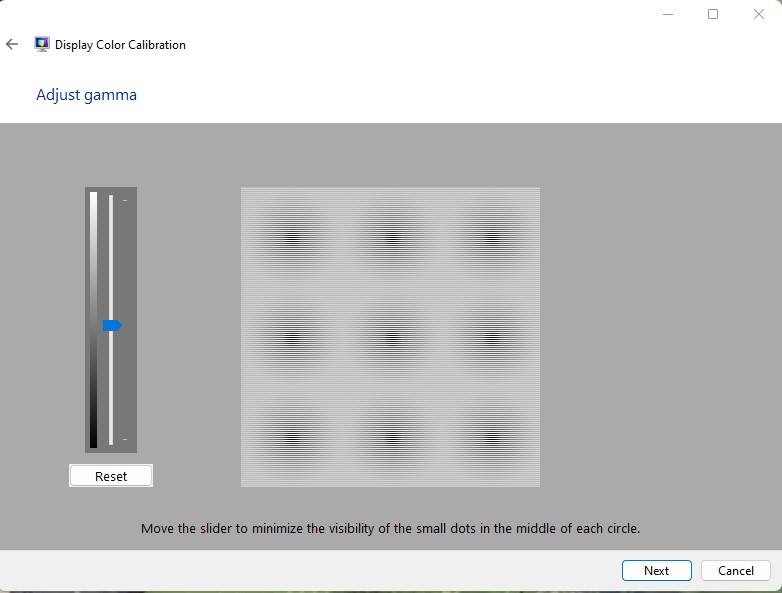782x593 pixels.
Task: Go back using the back arrow
Action: pyautogui.click(x=12, y=44)
